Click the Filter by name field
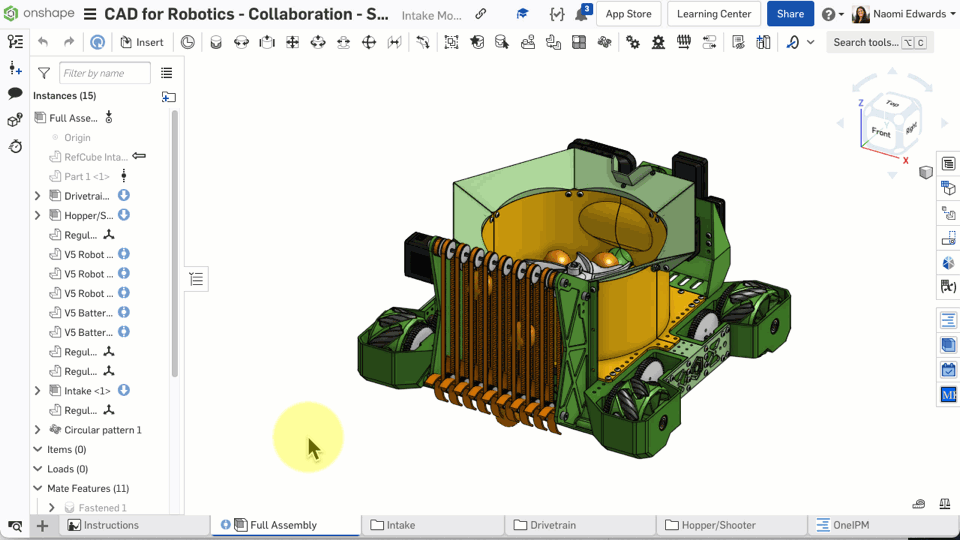The width and height of the screenshot is (960, 540). (x=105, y=73)
